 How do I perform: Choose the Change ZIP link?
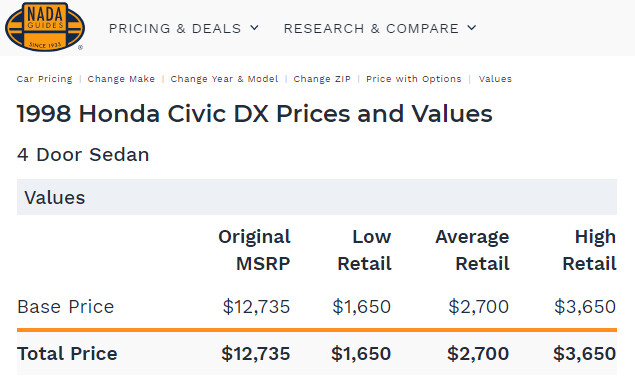pyautogui.click(x=322, y=79)
